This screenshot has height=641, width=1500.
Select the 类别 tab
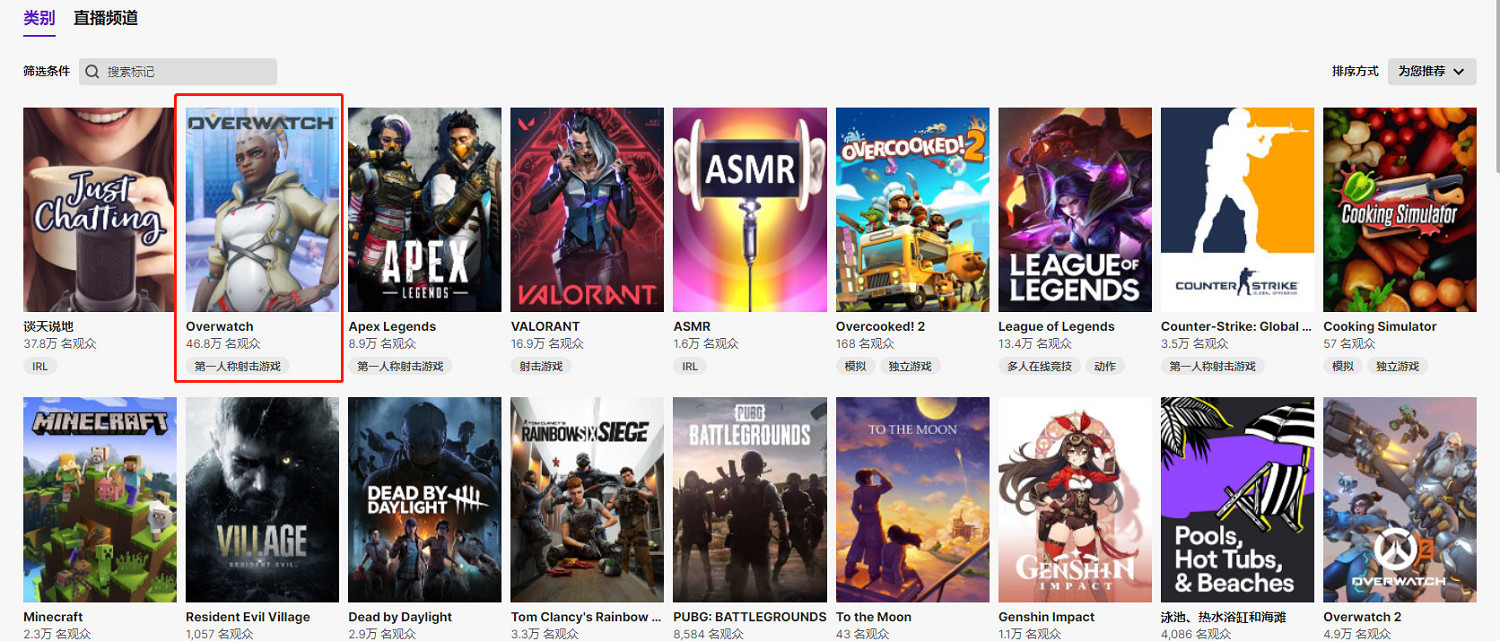pyautogui.click(x=39, y=18)
